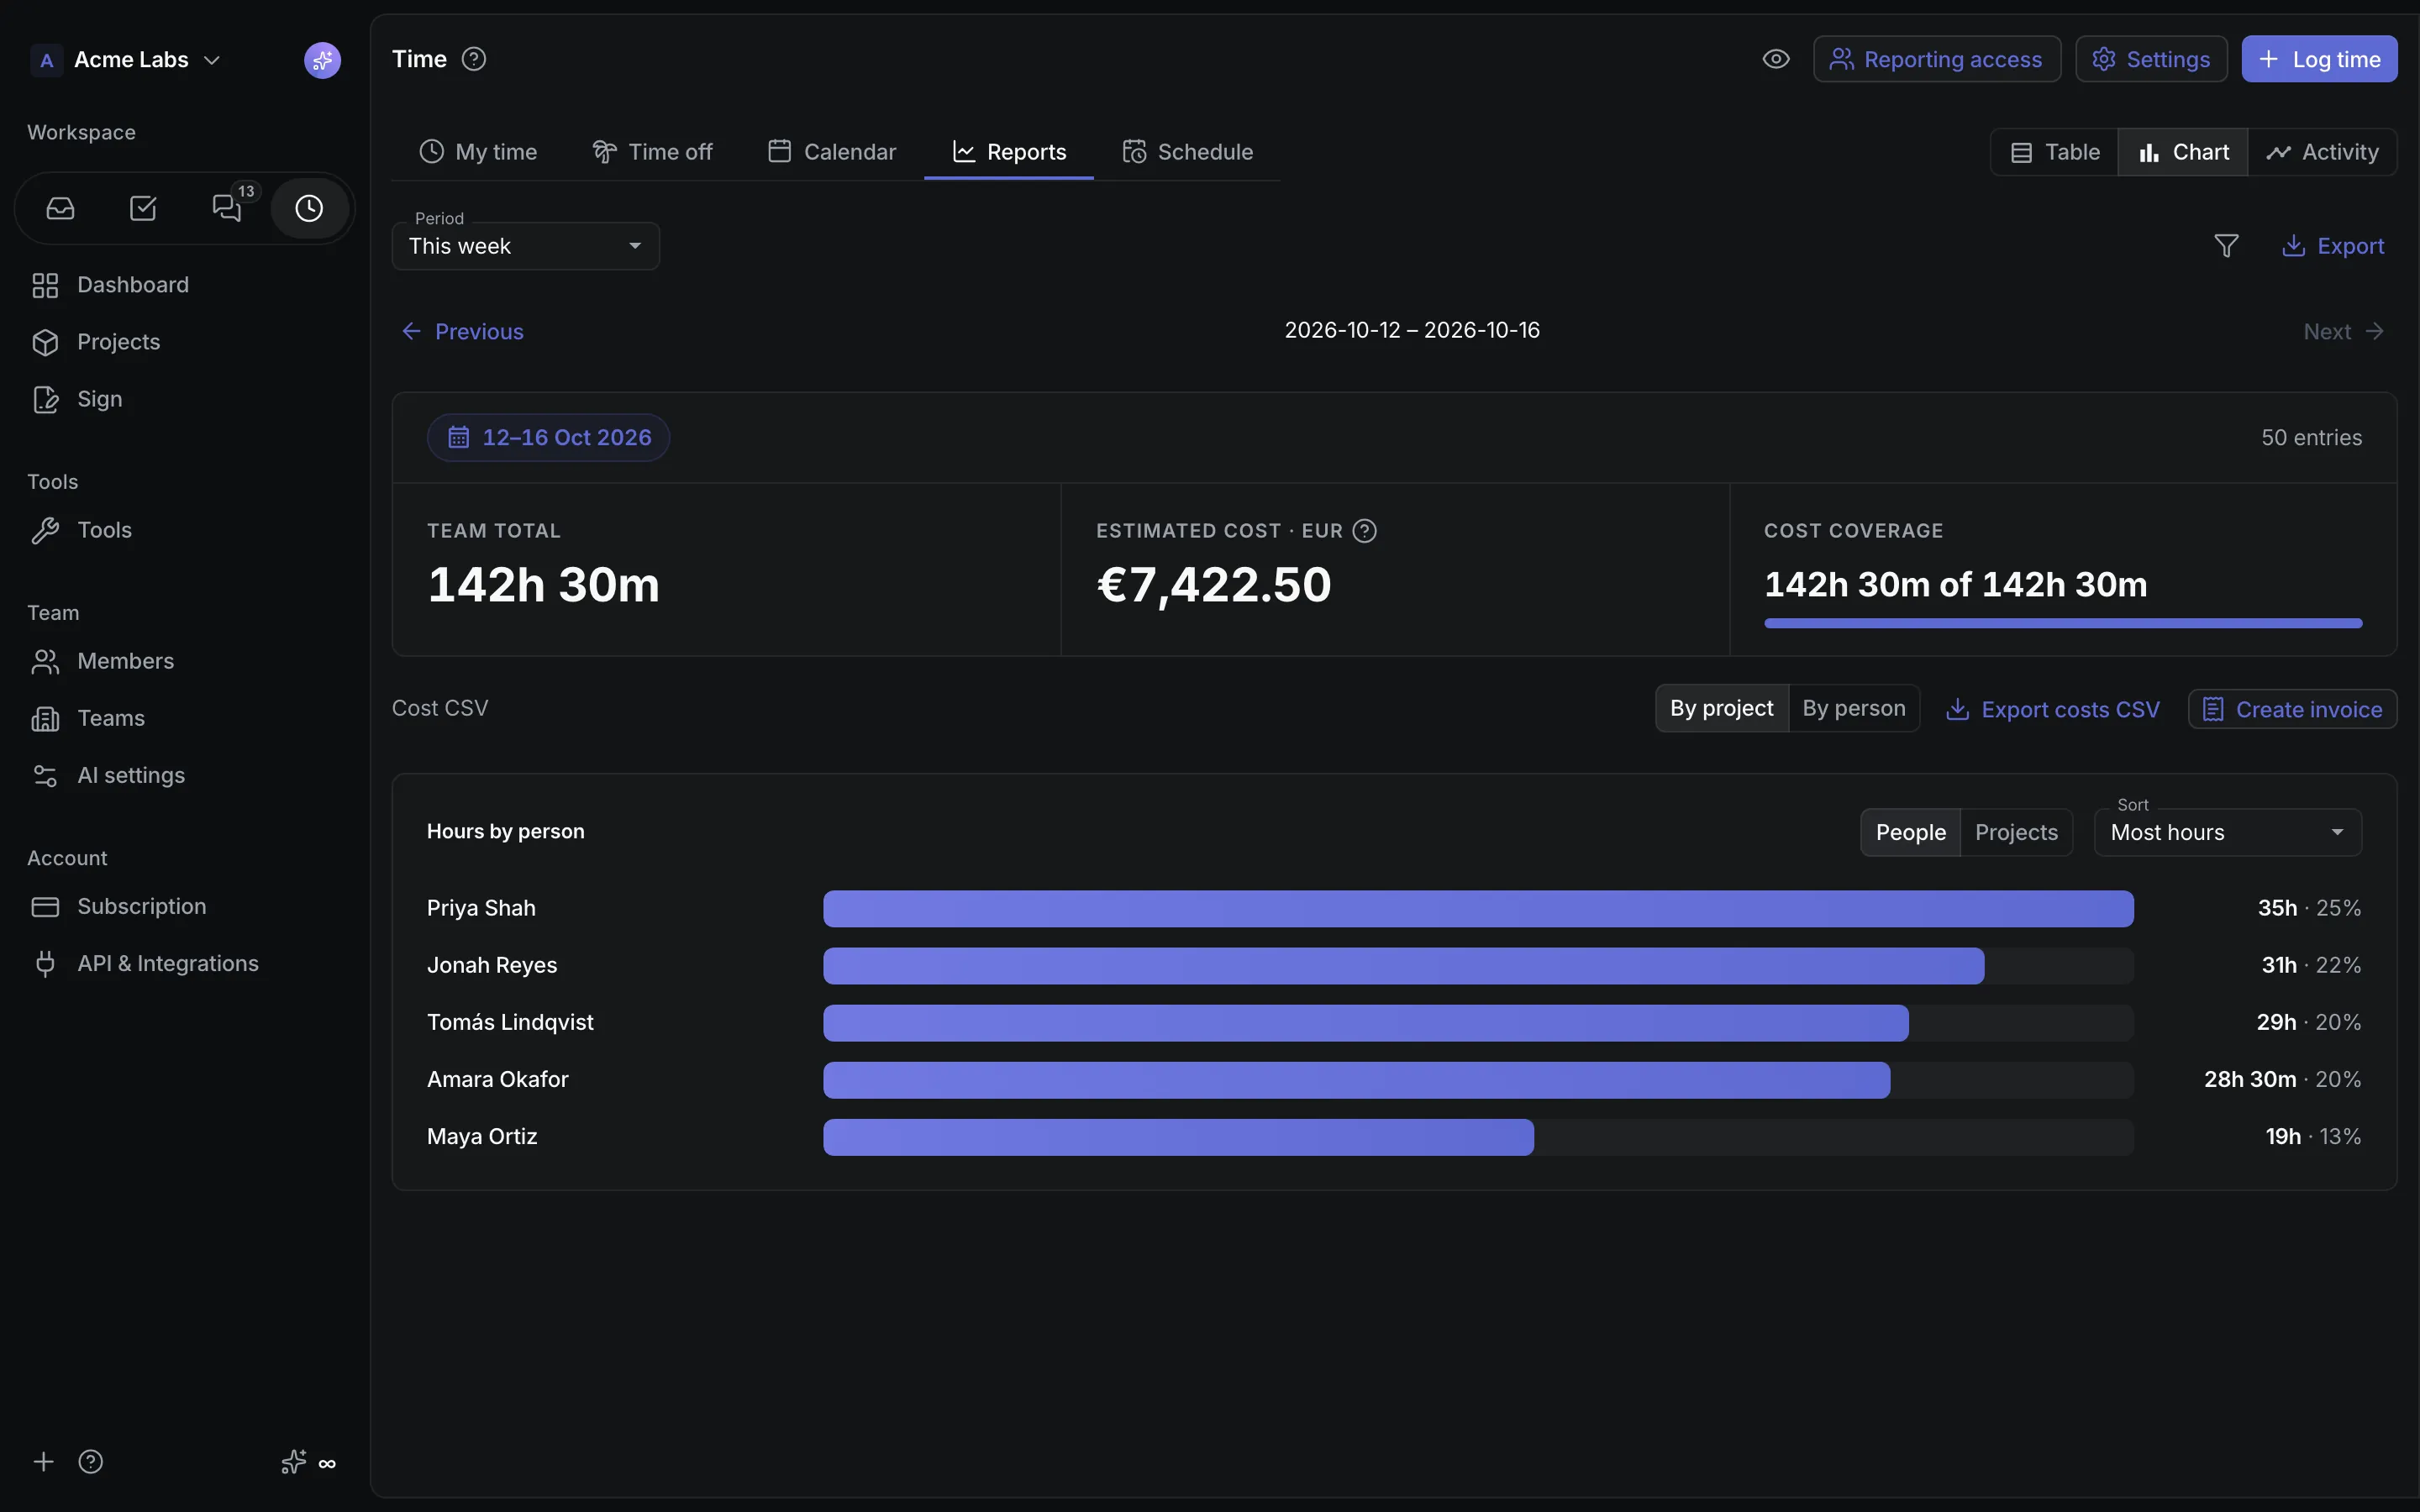Switch hours chart to People
This screenshot has width=2420, height=1512.
point(1910,832)
